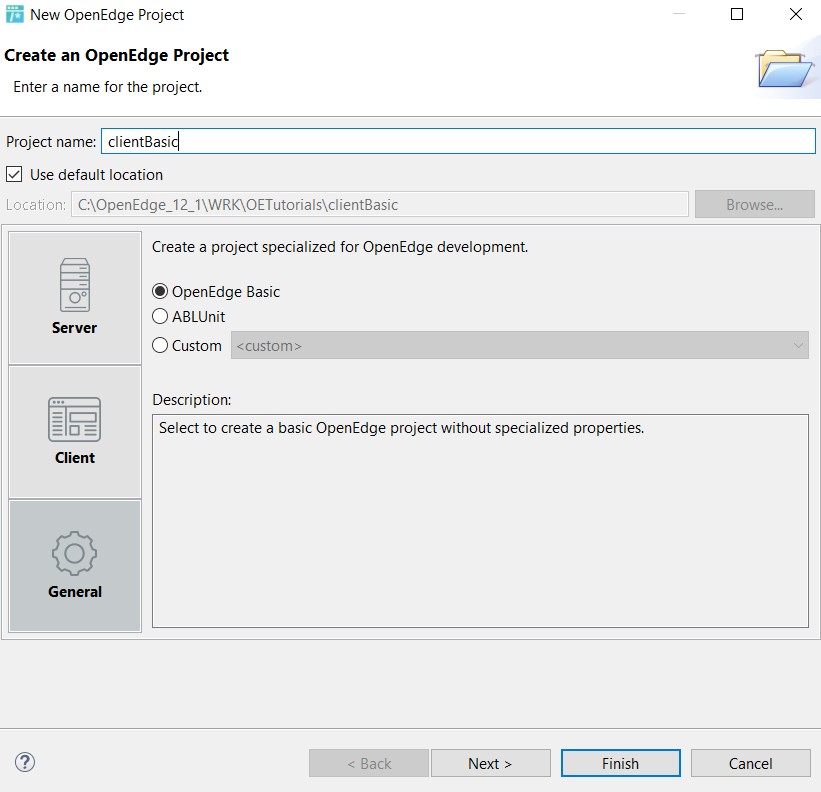Click the OpenEdge wizard title bar icon

coord(14,14)
